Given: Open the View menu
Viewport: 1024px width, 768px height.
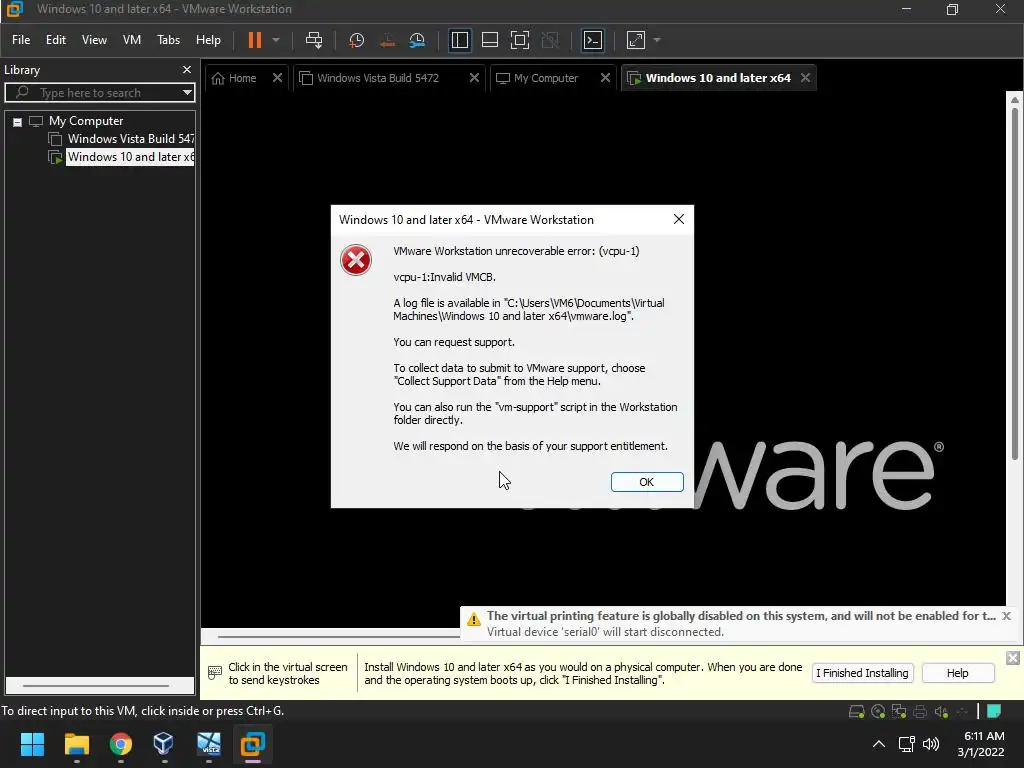Looking at the screenshot, I should tap(94, 40).
